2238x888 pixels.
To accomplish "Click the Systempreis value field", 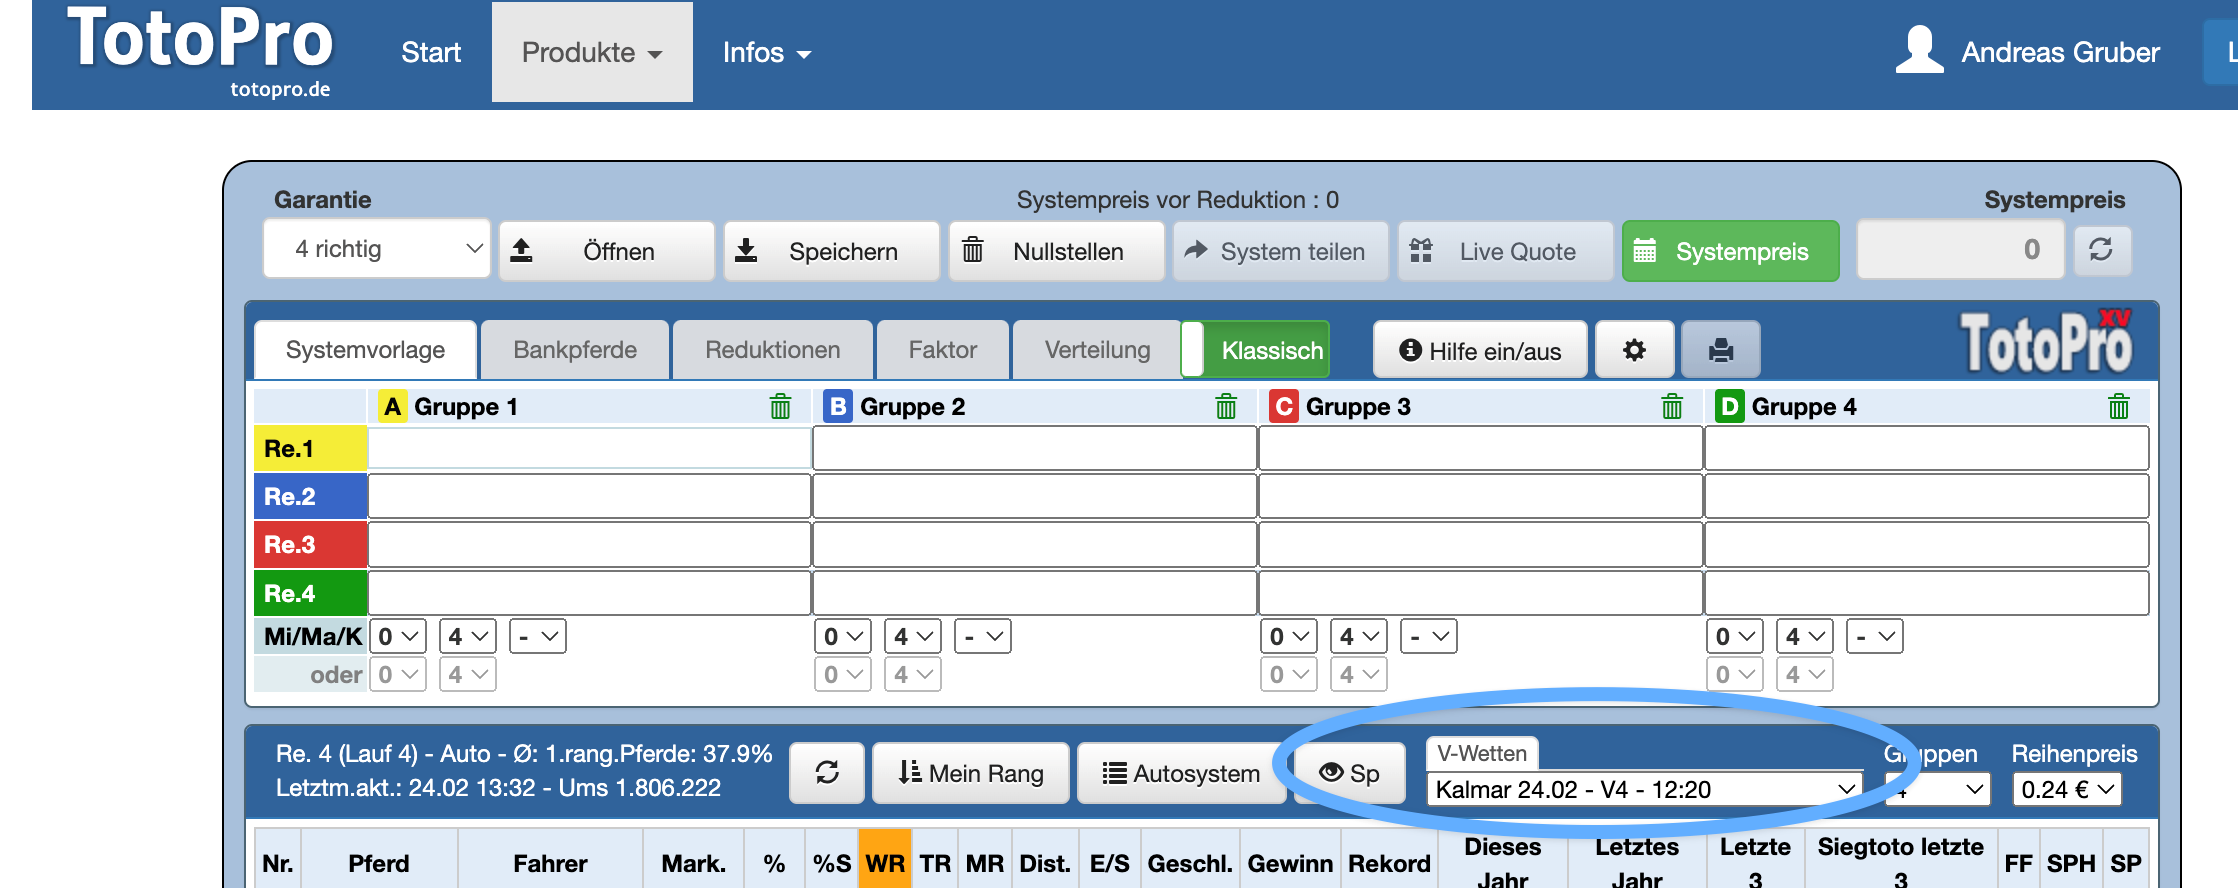I will tap(1960, 250).
